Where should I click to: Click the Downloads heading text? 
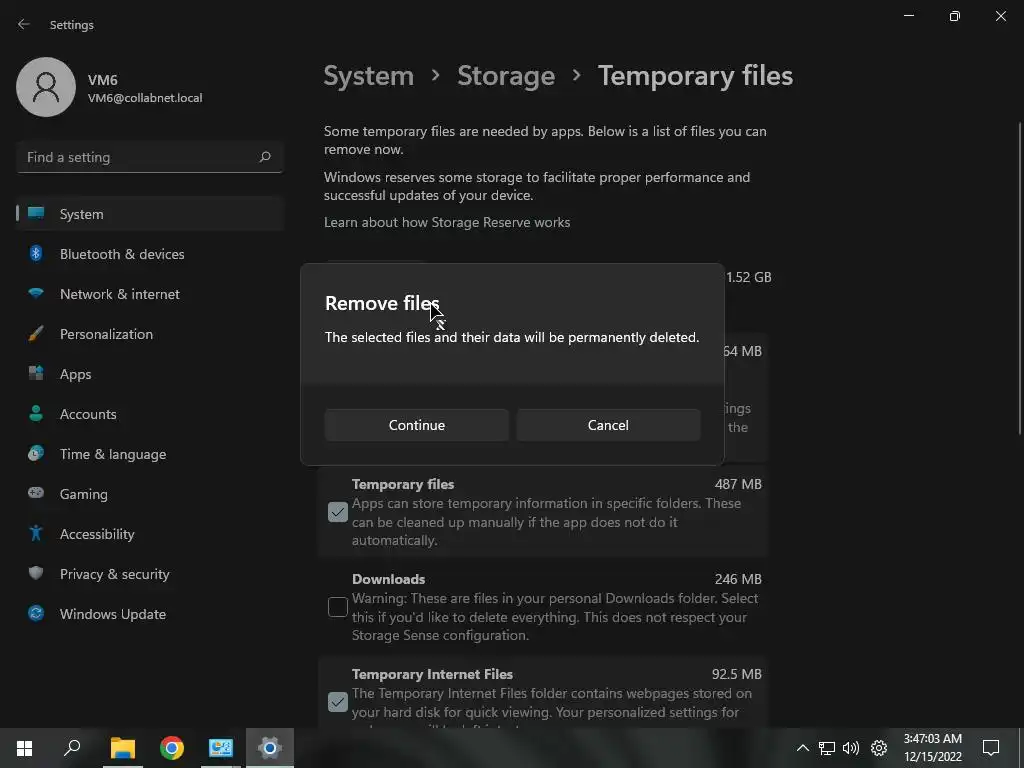[x=389, y=579]
